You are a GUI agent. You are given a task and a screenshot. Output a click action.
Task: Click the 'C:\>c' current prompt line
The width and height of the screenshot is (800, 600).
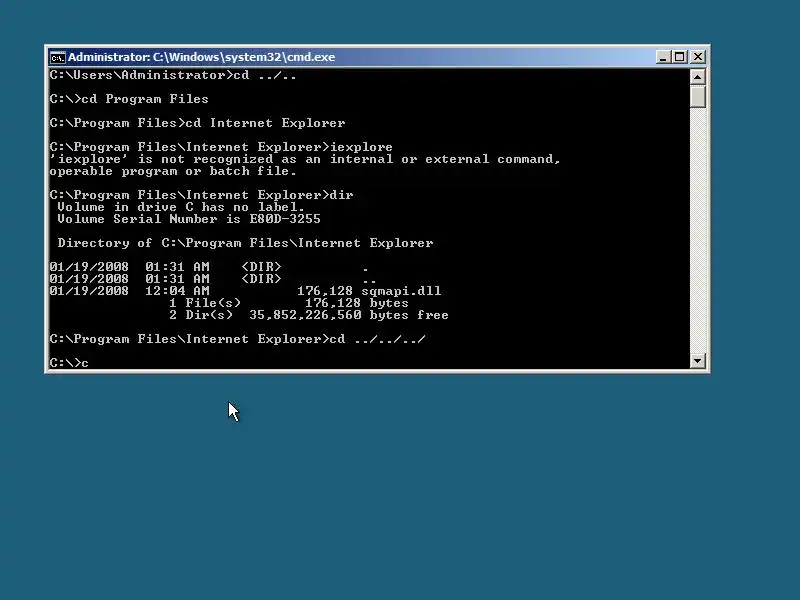pos(69,363)
